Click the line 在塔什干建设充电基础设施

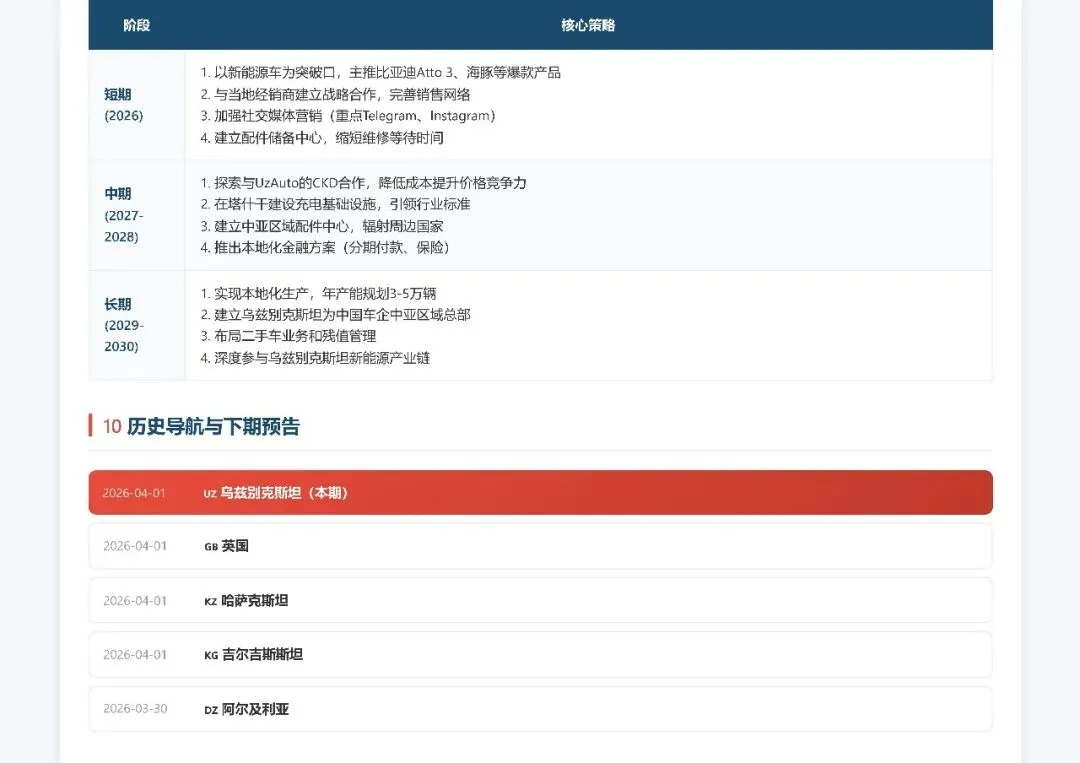click(335, 204)
